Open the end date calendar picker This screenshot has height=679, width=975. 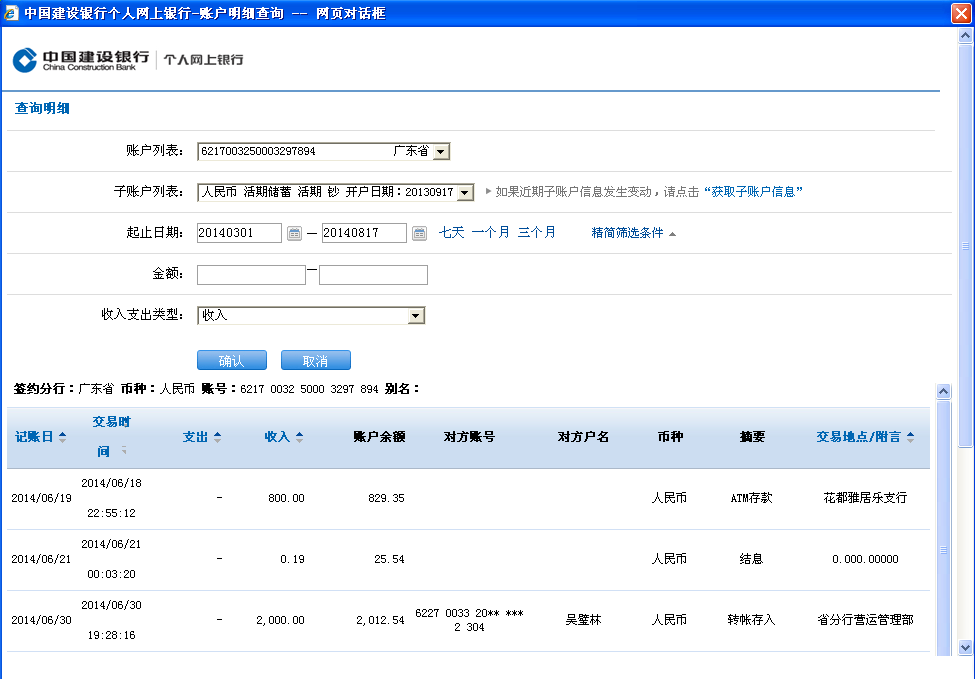[419, 233]
